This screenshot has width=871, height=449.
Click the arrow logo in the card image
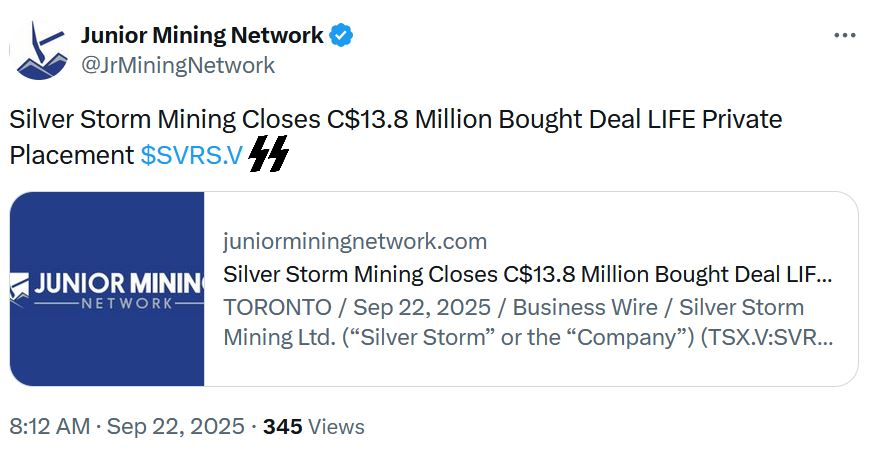(19, 289)
